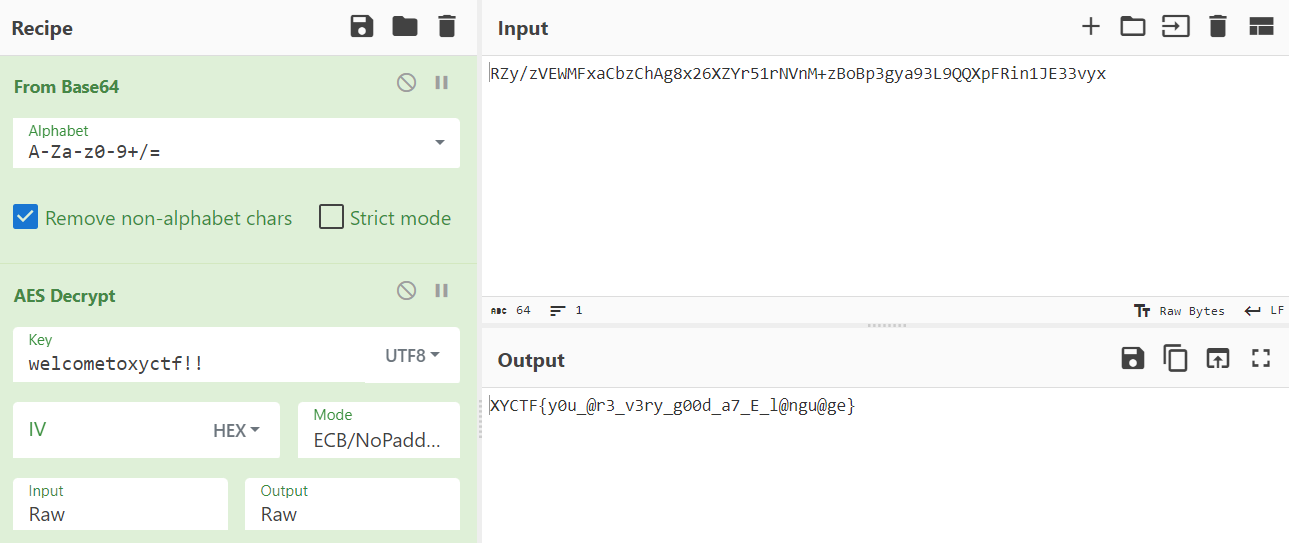
Task: Open file as input icon
Action: (1175, 27)
